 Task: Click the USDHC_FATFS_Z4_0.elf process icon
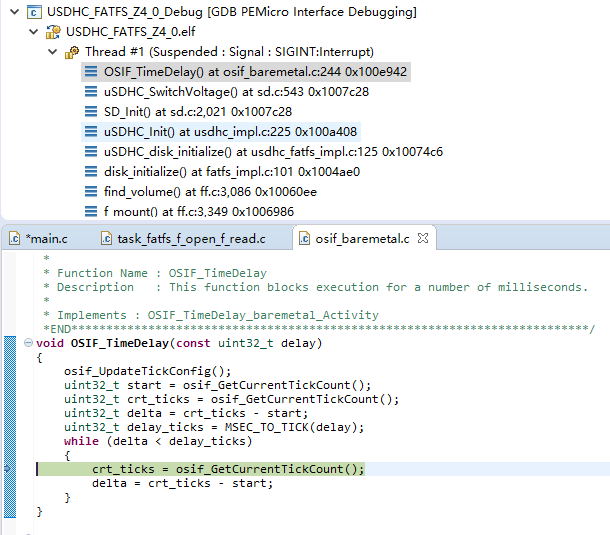tap(53, 32)
